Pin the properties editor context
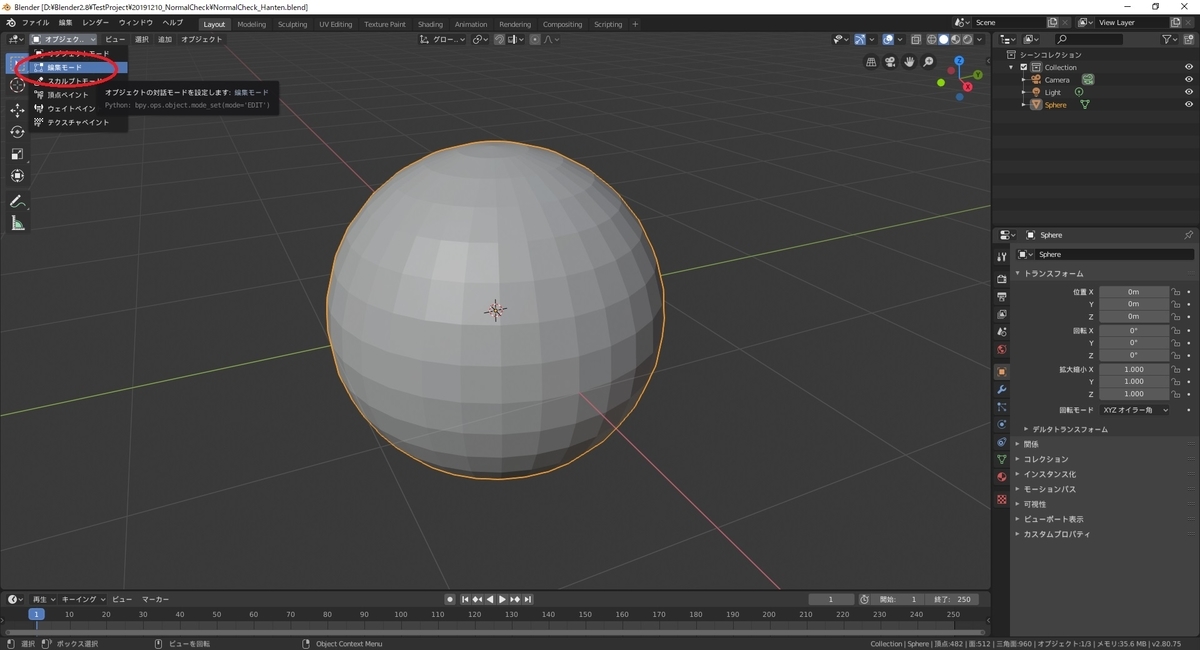1200x650 pixels. point(1188,235)
